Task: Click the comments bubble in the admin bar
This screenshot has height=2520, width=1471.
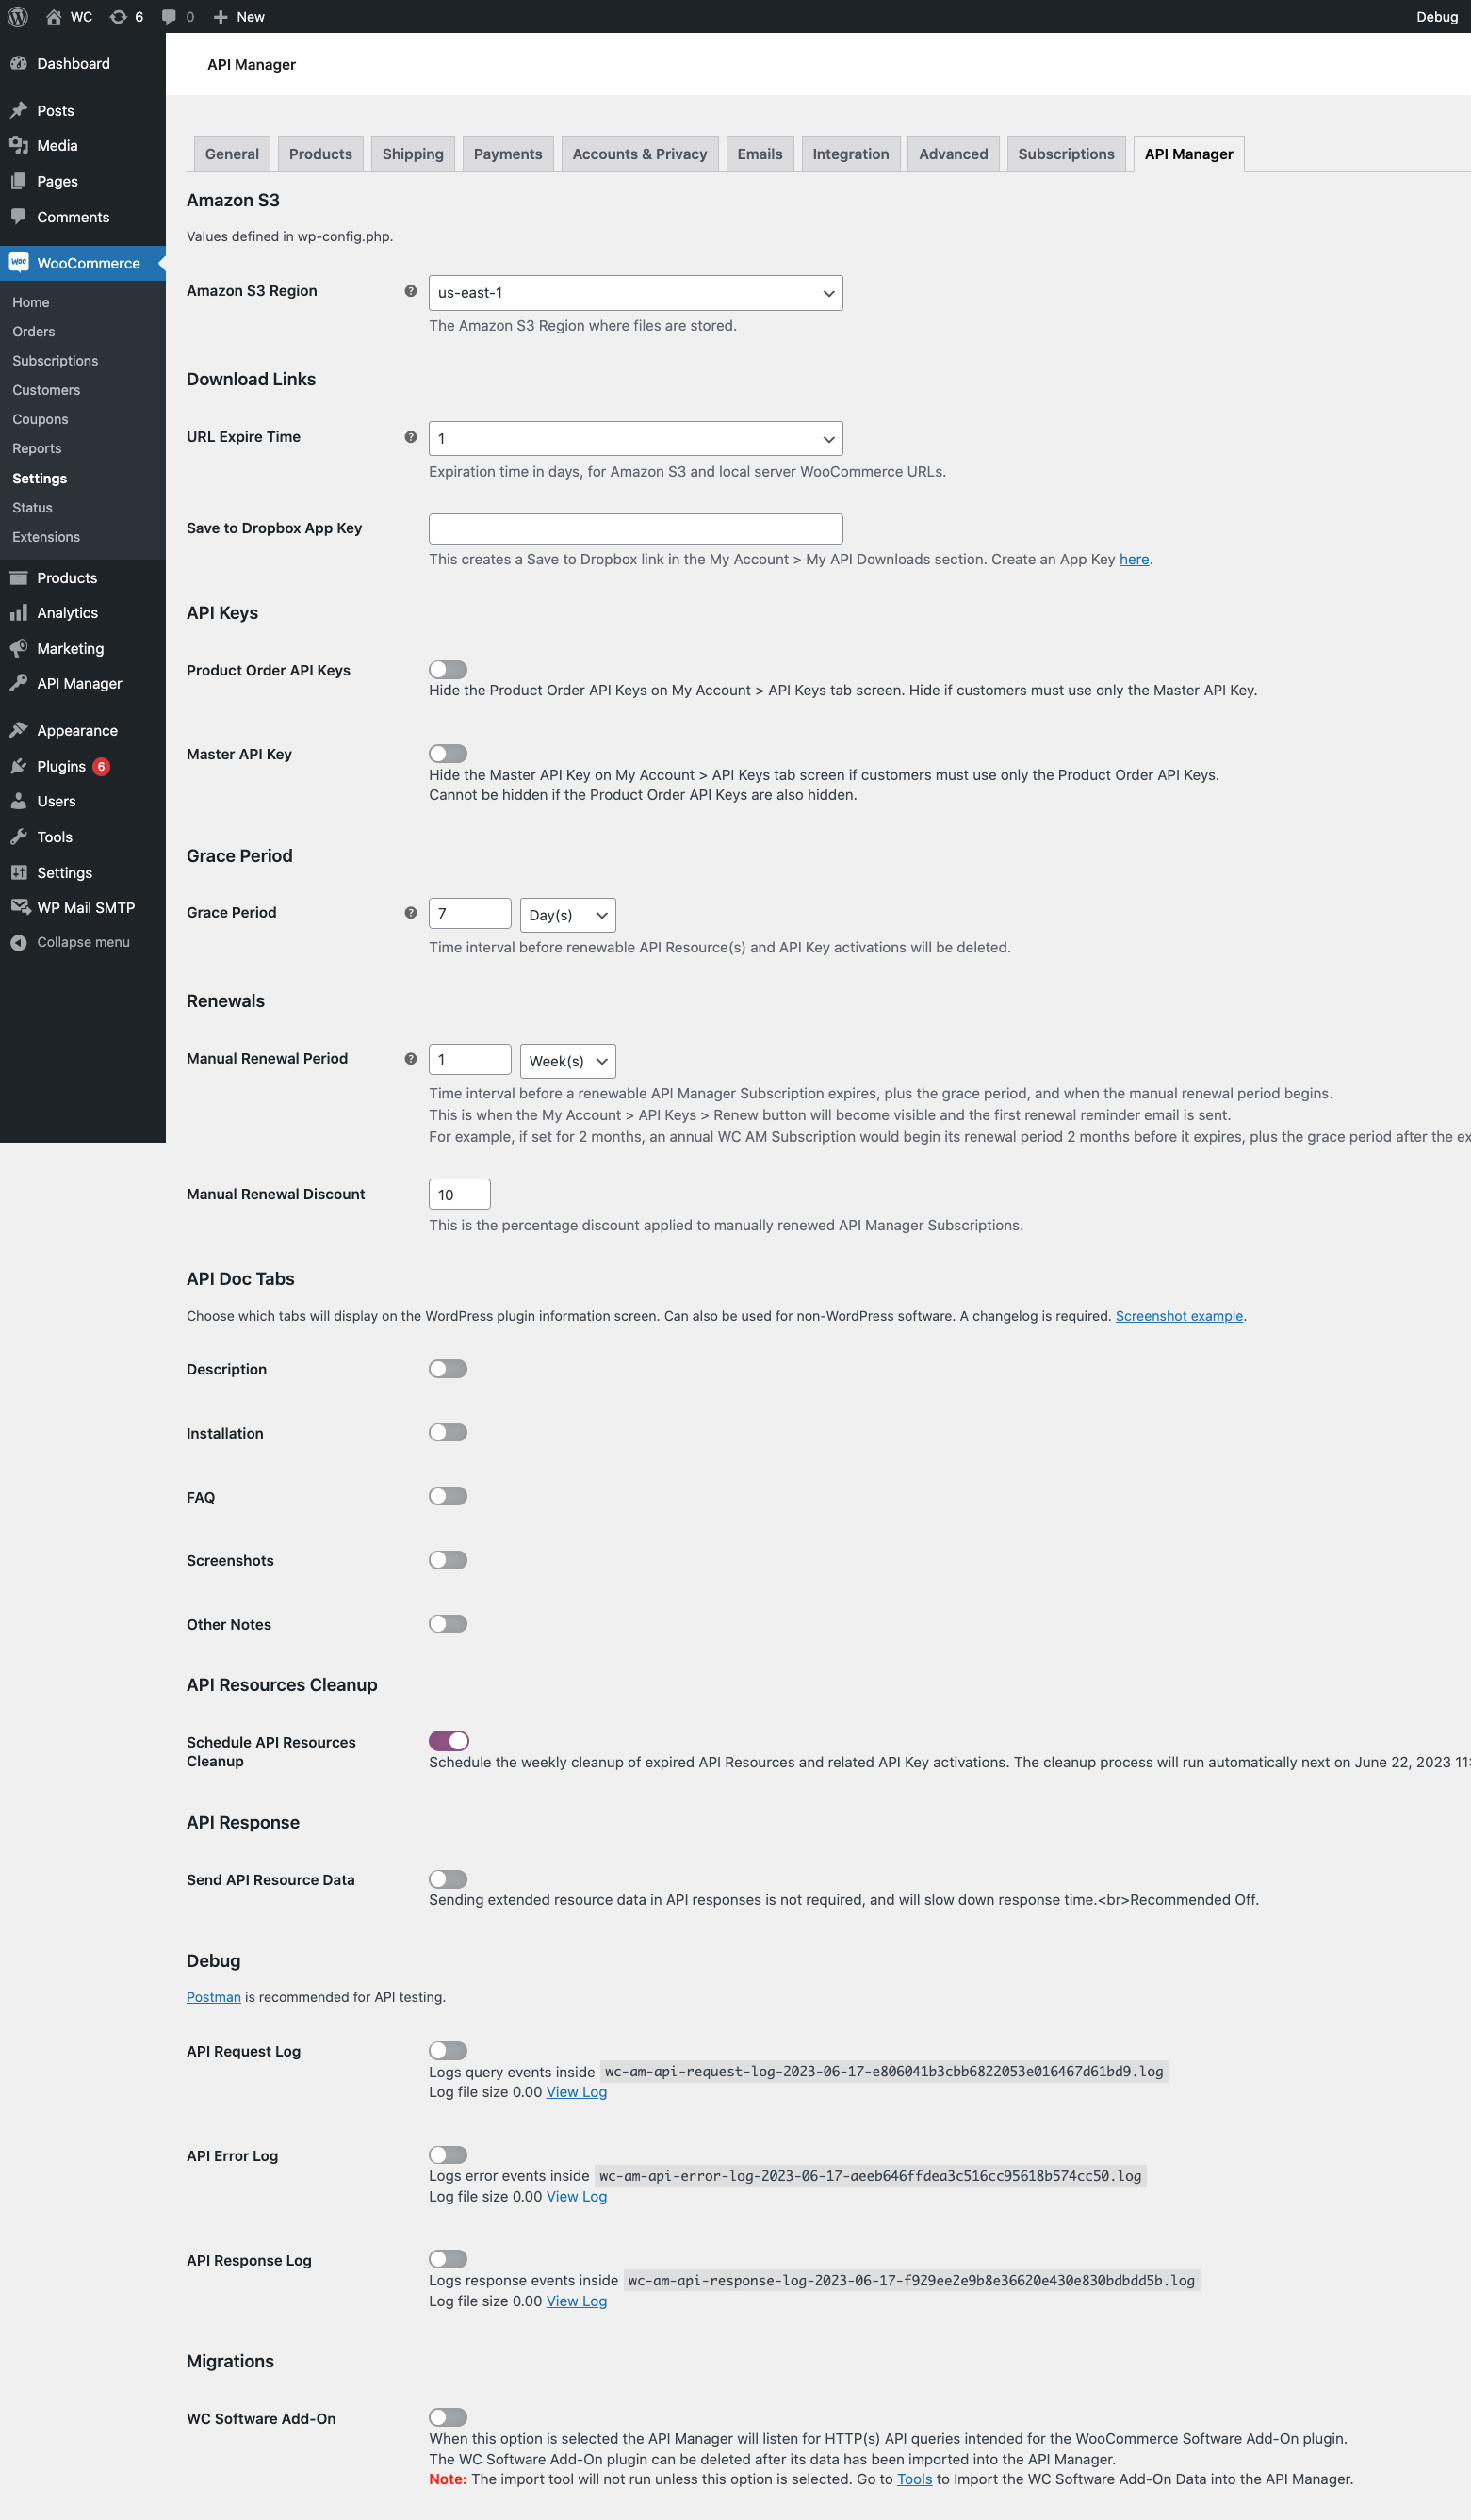Action: coord(168,16)
